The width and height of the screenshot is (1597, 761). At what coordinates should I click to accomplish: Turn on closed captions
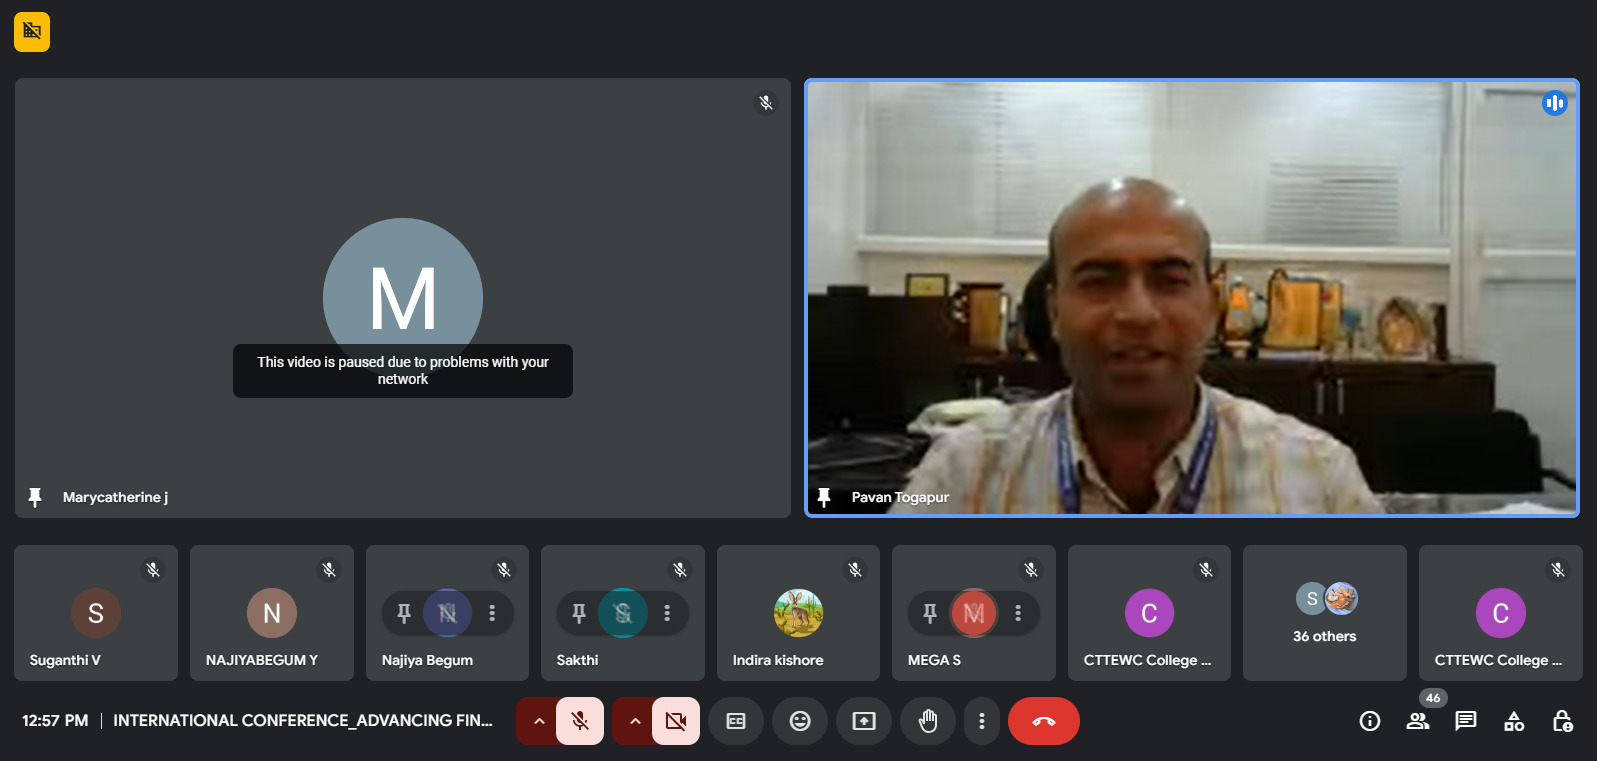coord(736,721)
